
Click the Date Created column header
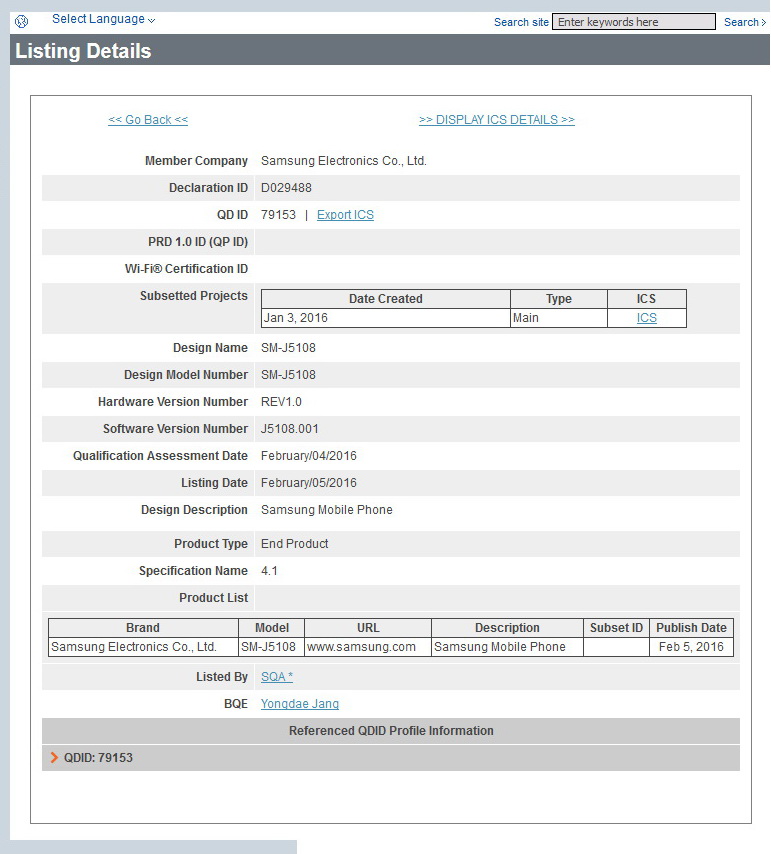coord(386,299)
